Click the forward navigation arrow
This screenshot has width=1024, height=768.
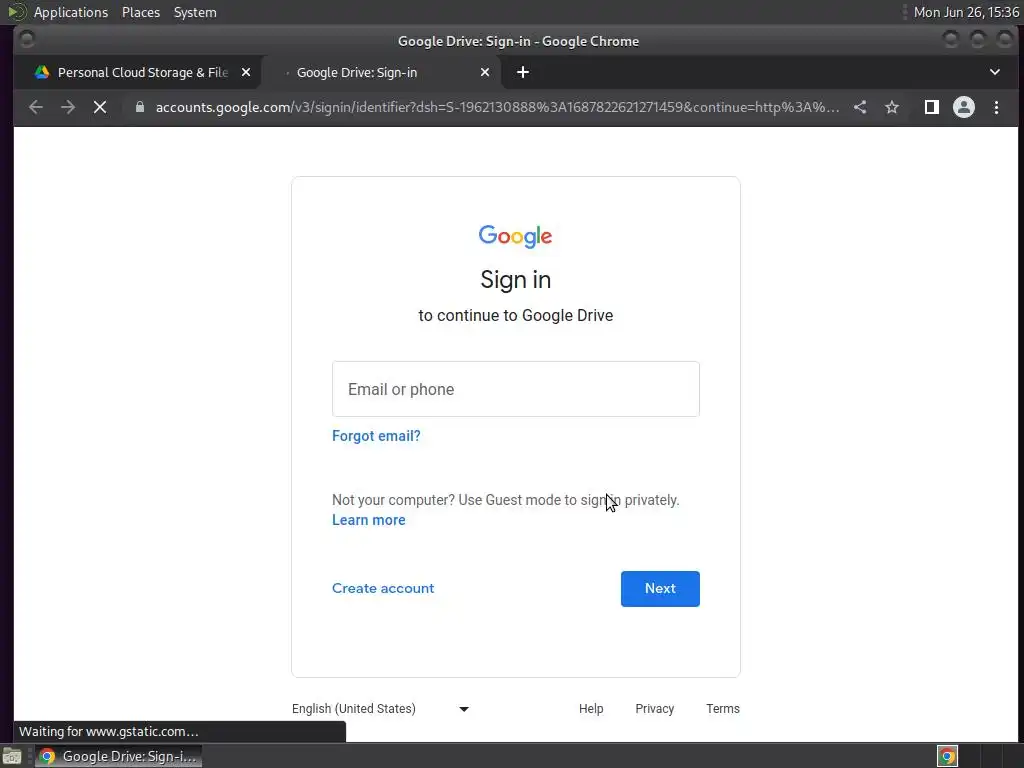pos(68,107)
